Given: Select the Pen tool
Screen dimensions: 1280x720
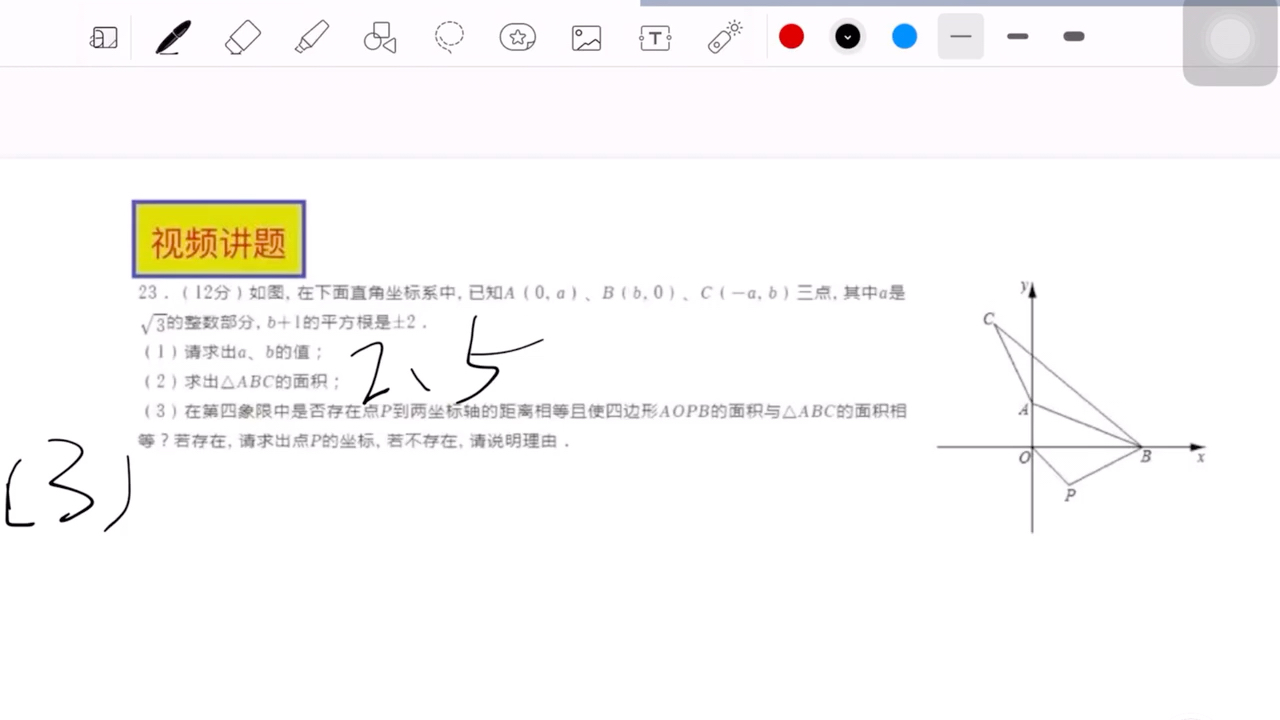Looking at the screenshot, I should coord(172,38).
